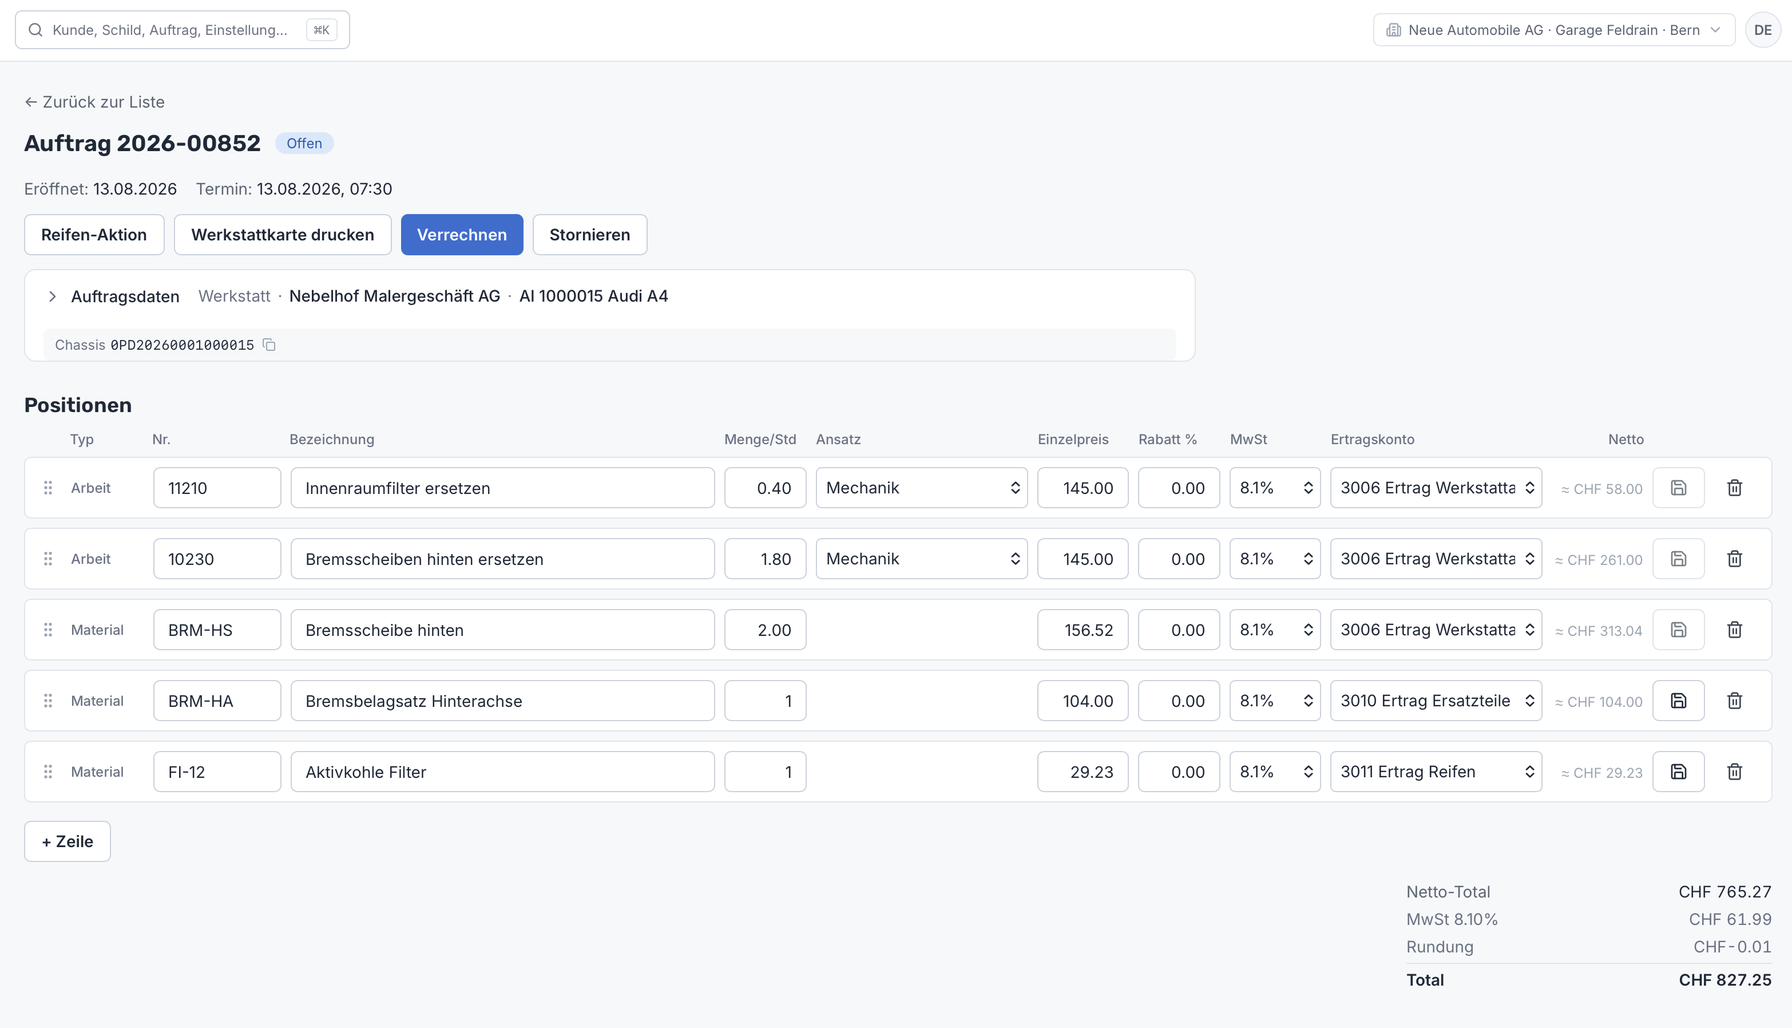Open the DE user avatar menu
1792x1028 pixels.
pos(1763,30)
